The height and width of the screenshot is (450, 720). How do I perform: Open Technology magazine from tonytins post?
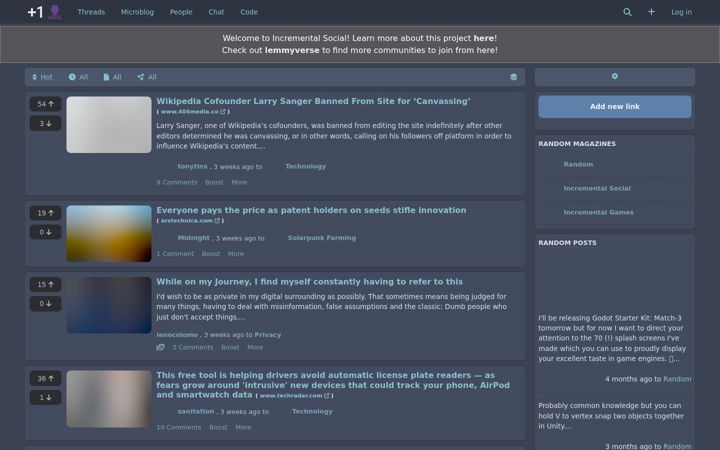[x=305, y=167]
